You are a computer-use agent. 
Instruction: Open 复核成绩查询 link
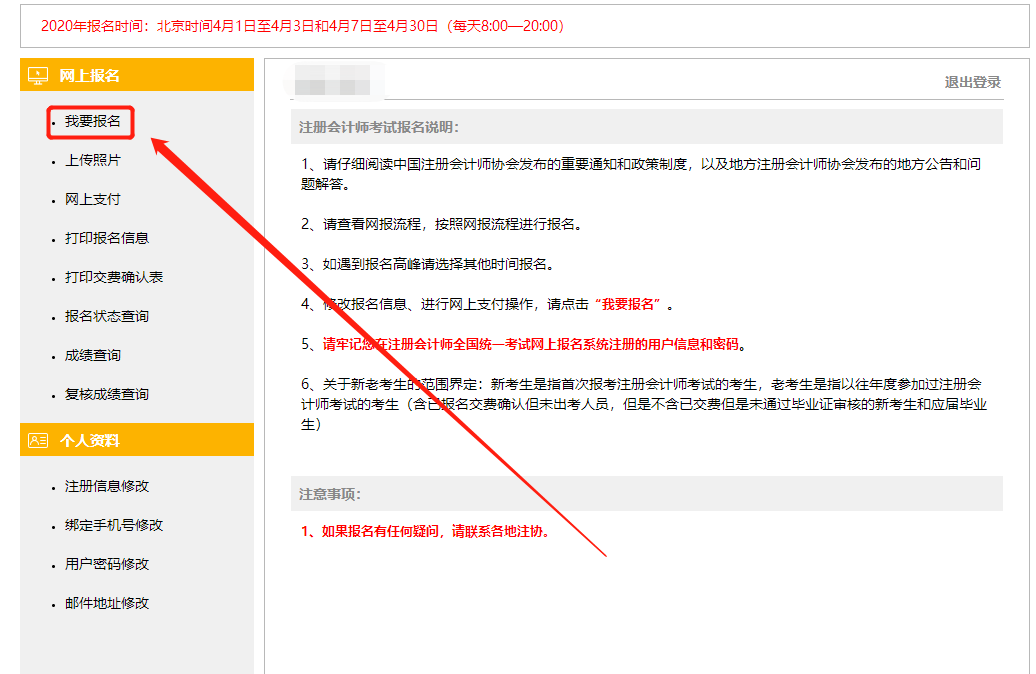107,394
